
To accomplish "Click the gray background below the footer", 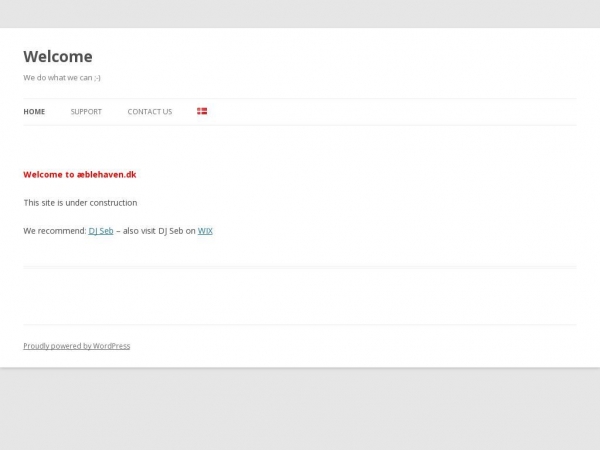I will point(300,410).
